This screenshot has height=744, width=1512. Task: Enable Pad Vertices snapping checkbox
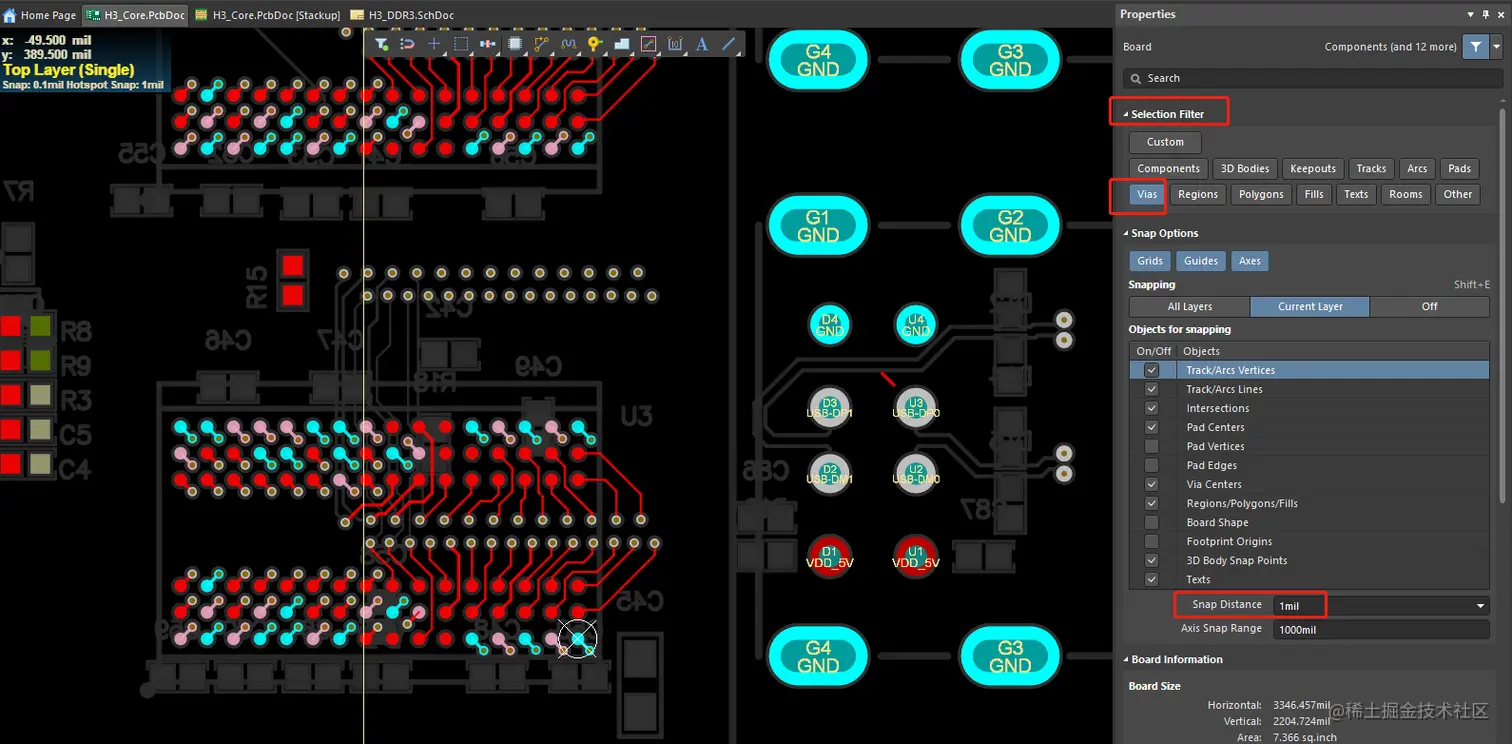click(1152, 446)
